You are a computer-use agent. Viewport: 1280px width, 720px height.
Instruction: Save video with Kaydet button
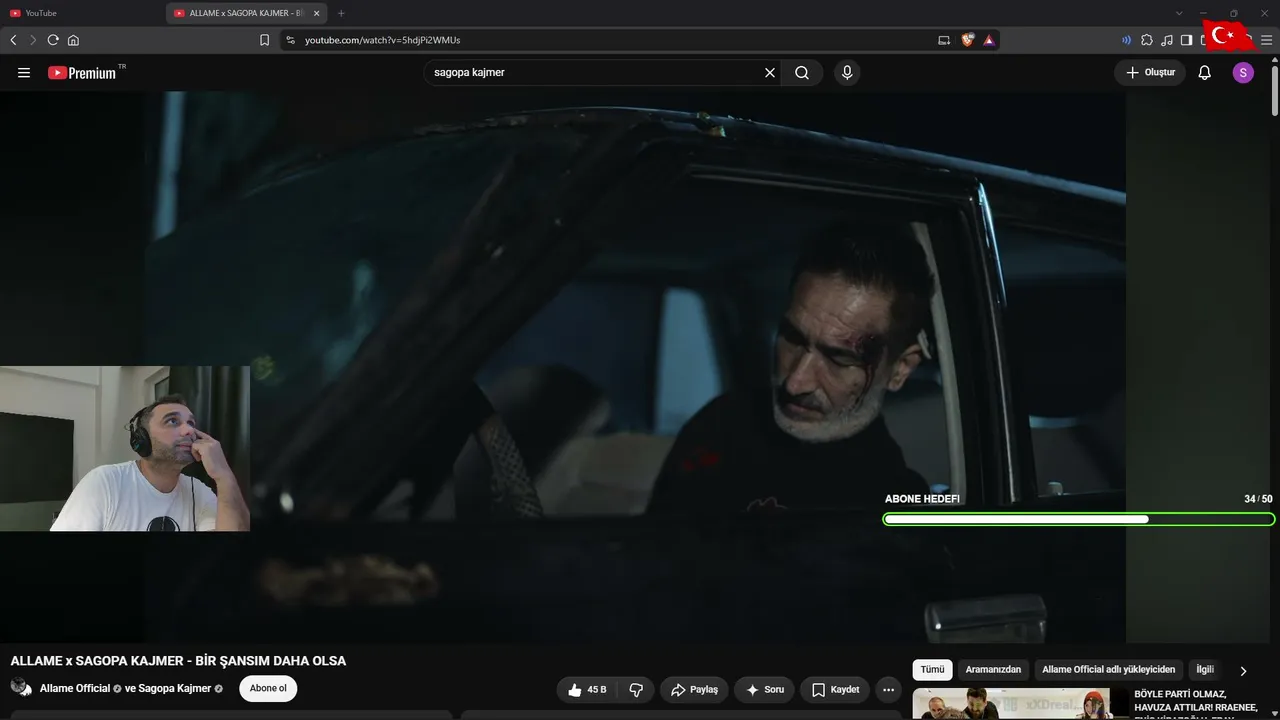click(x=835, y=690)
